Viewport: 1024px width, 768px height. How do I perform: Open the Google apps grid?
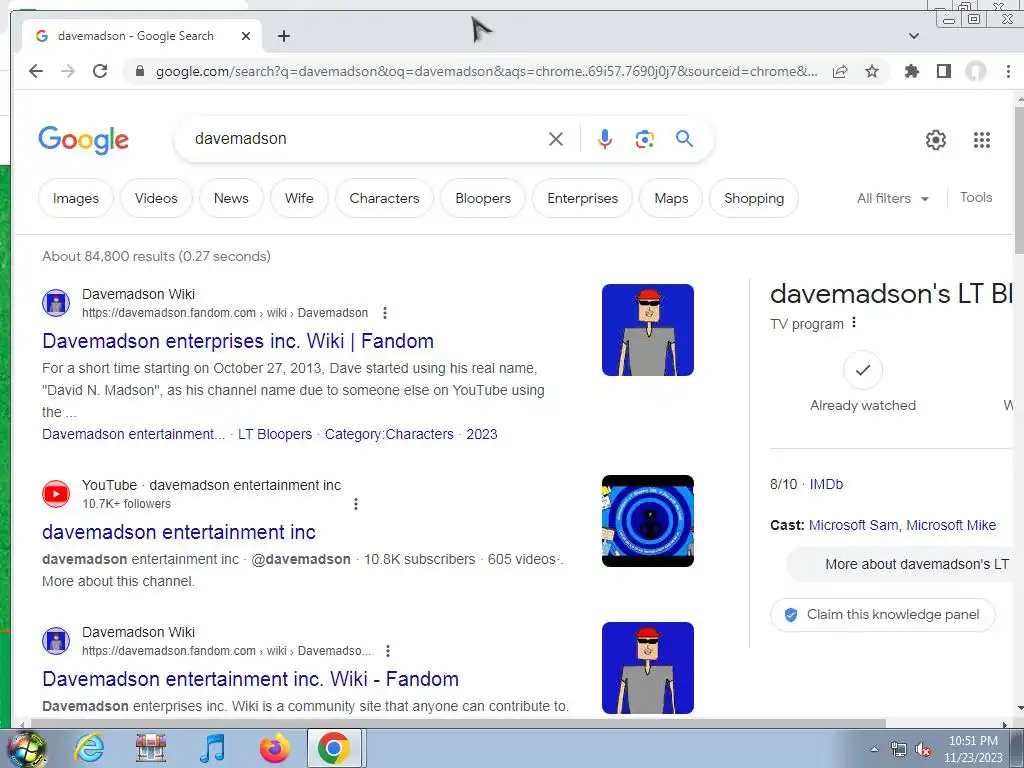click(982, 140)
